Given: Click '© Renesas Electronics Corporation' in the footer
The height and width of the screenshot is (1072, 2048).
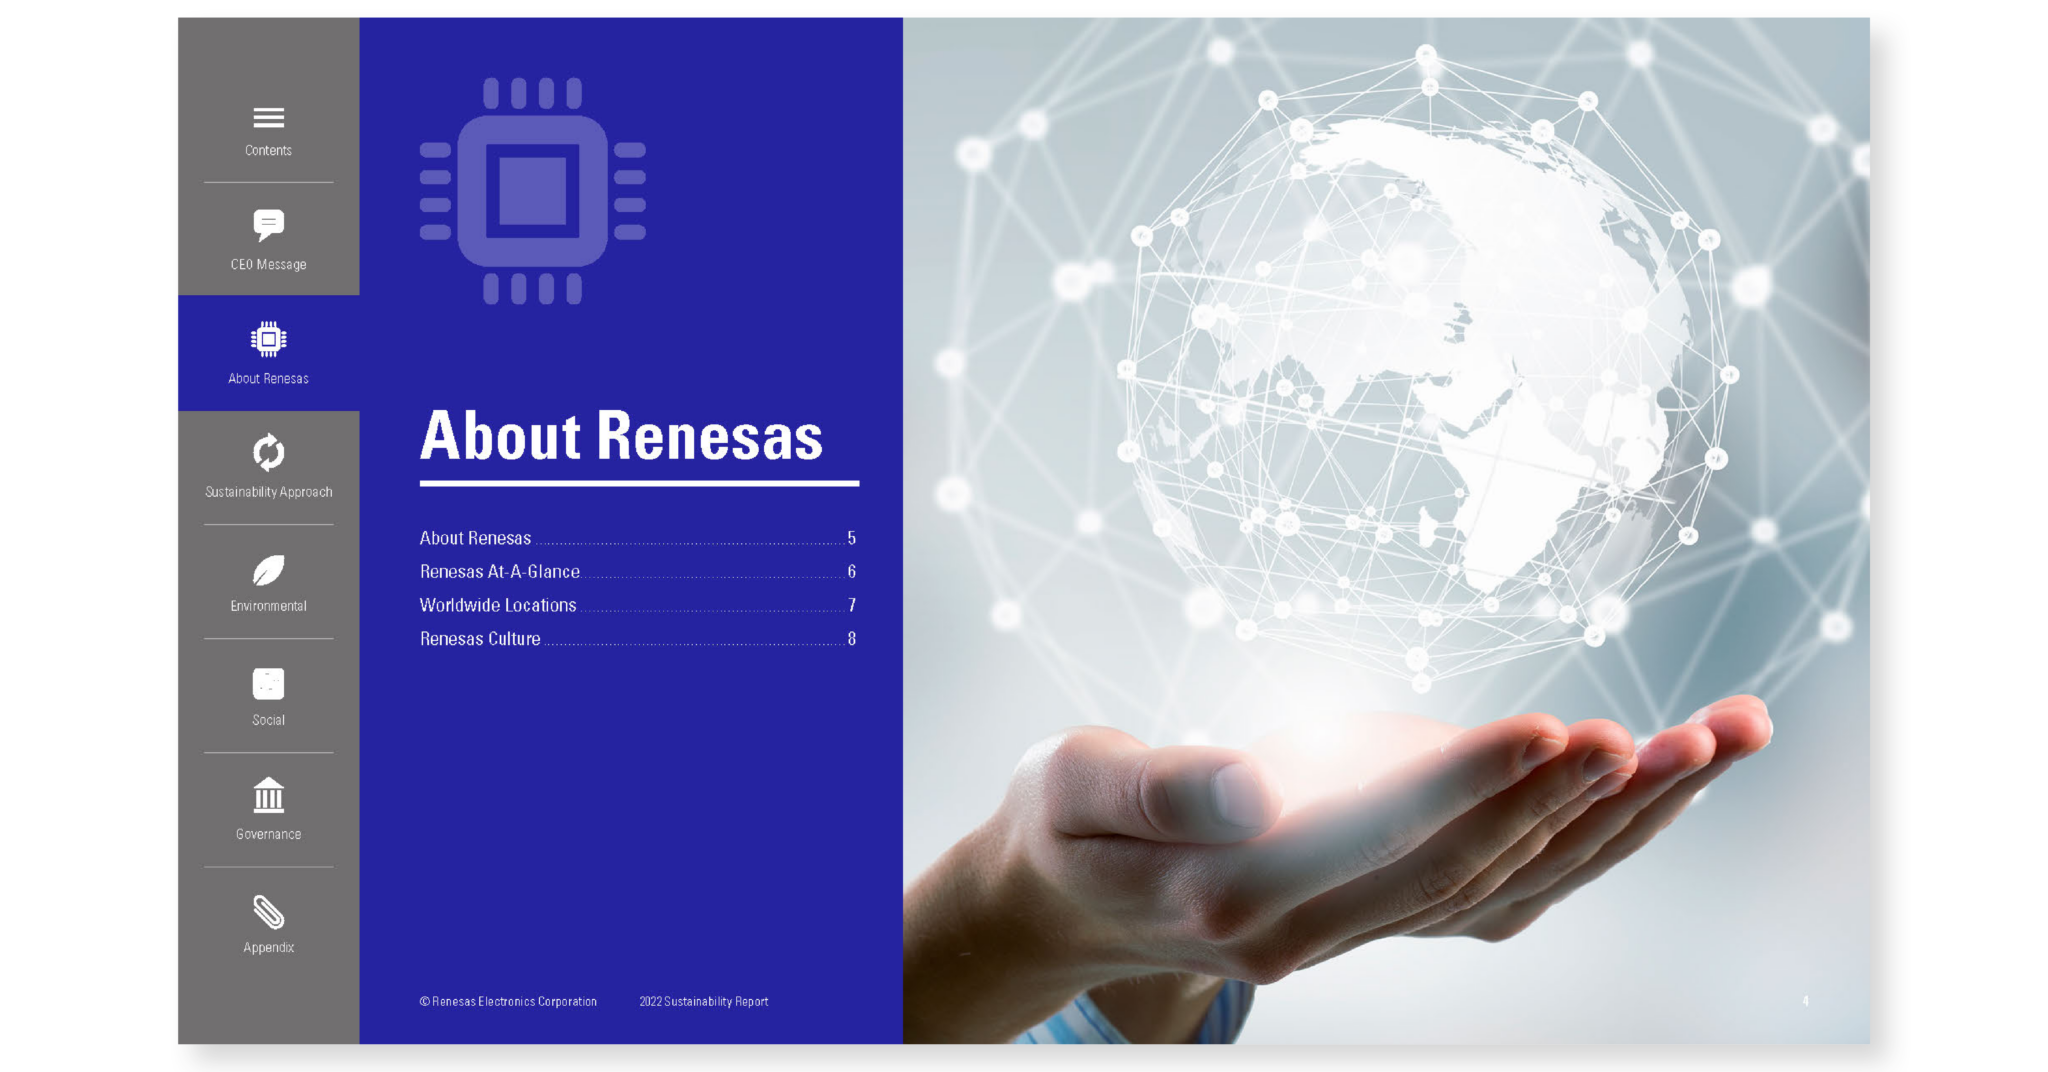Looking at the screenshot, I should [508, 1001].
